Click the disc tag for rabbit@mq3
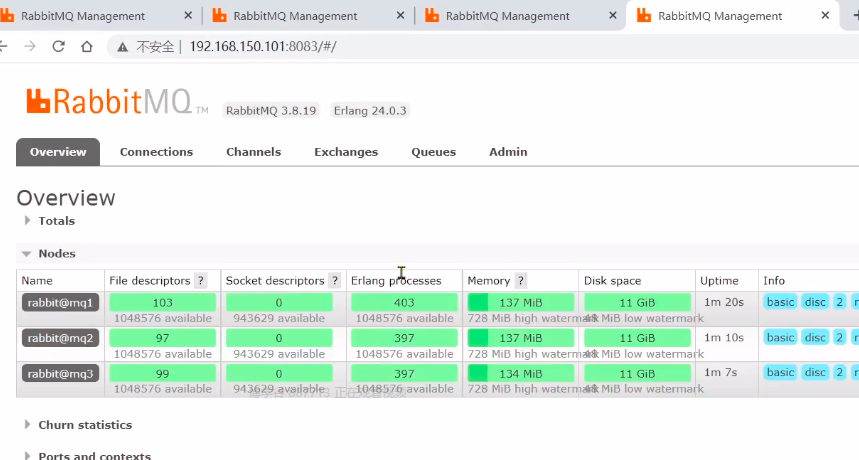This screenshot has width=859, height=460. tap(815, 372)
